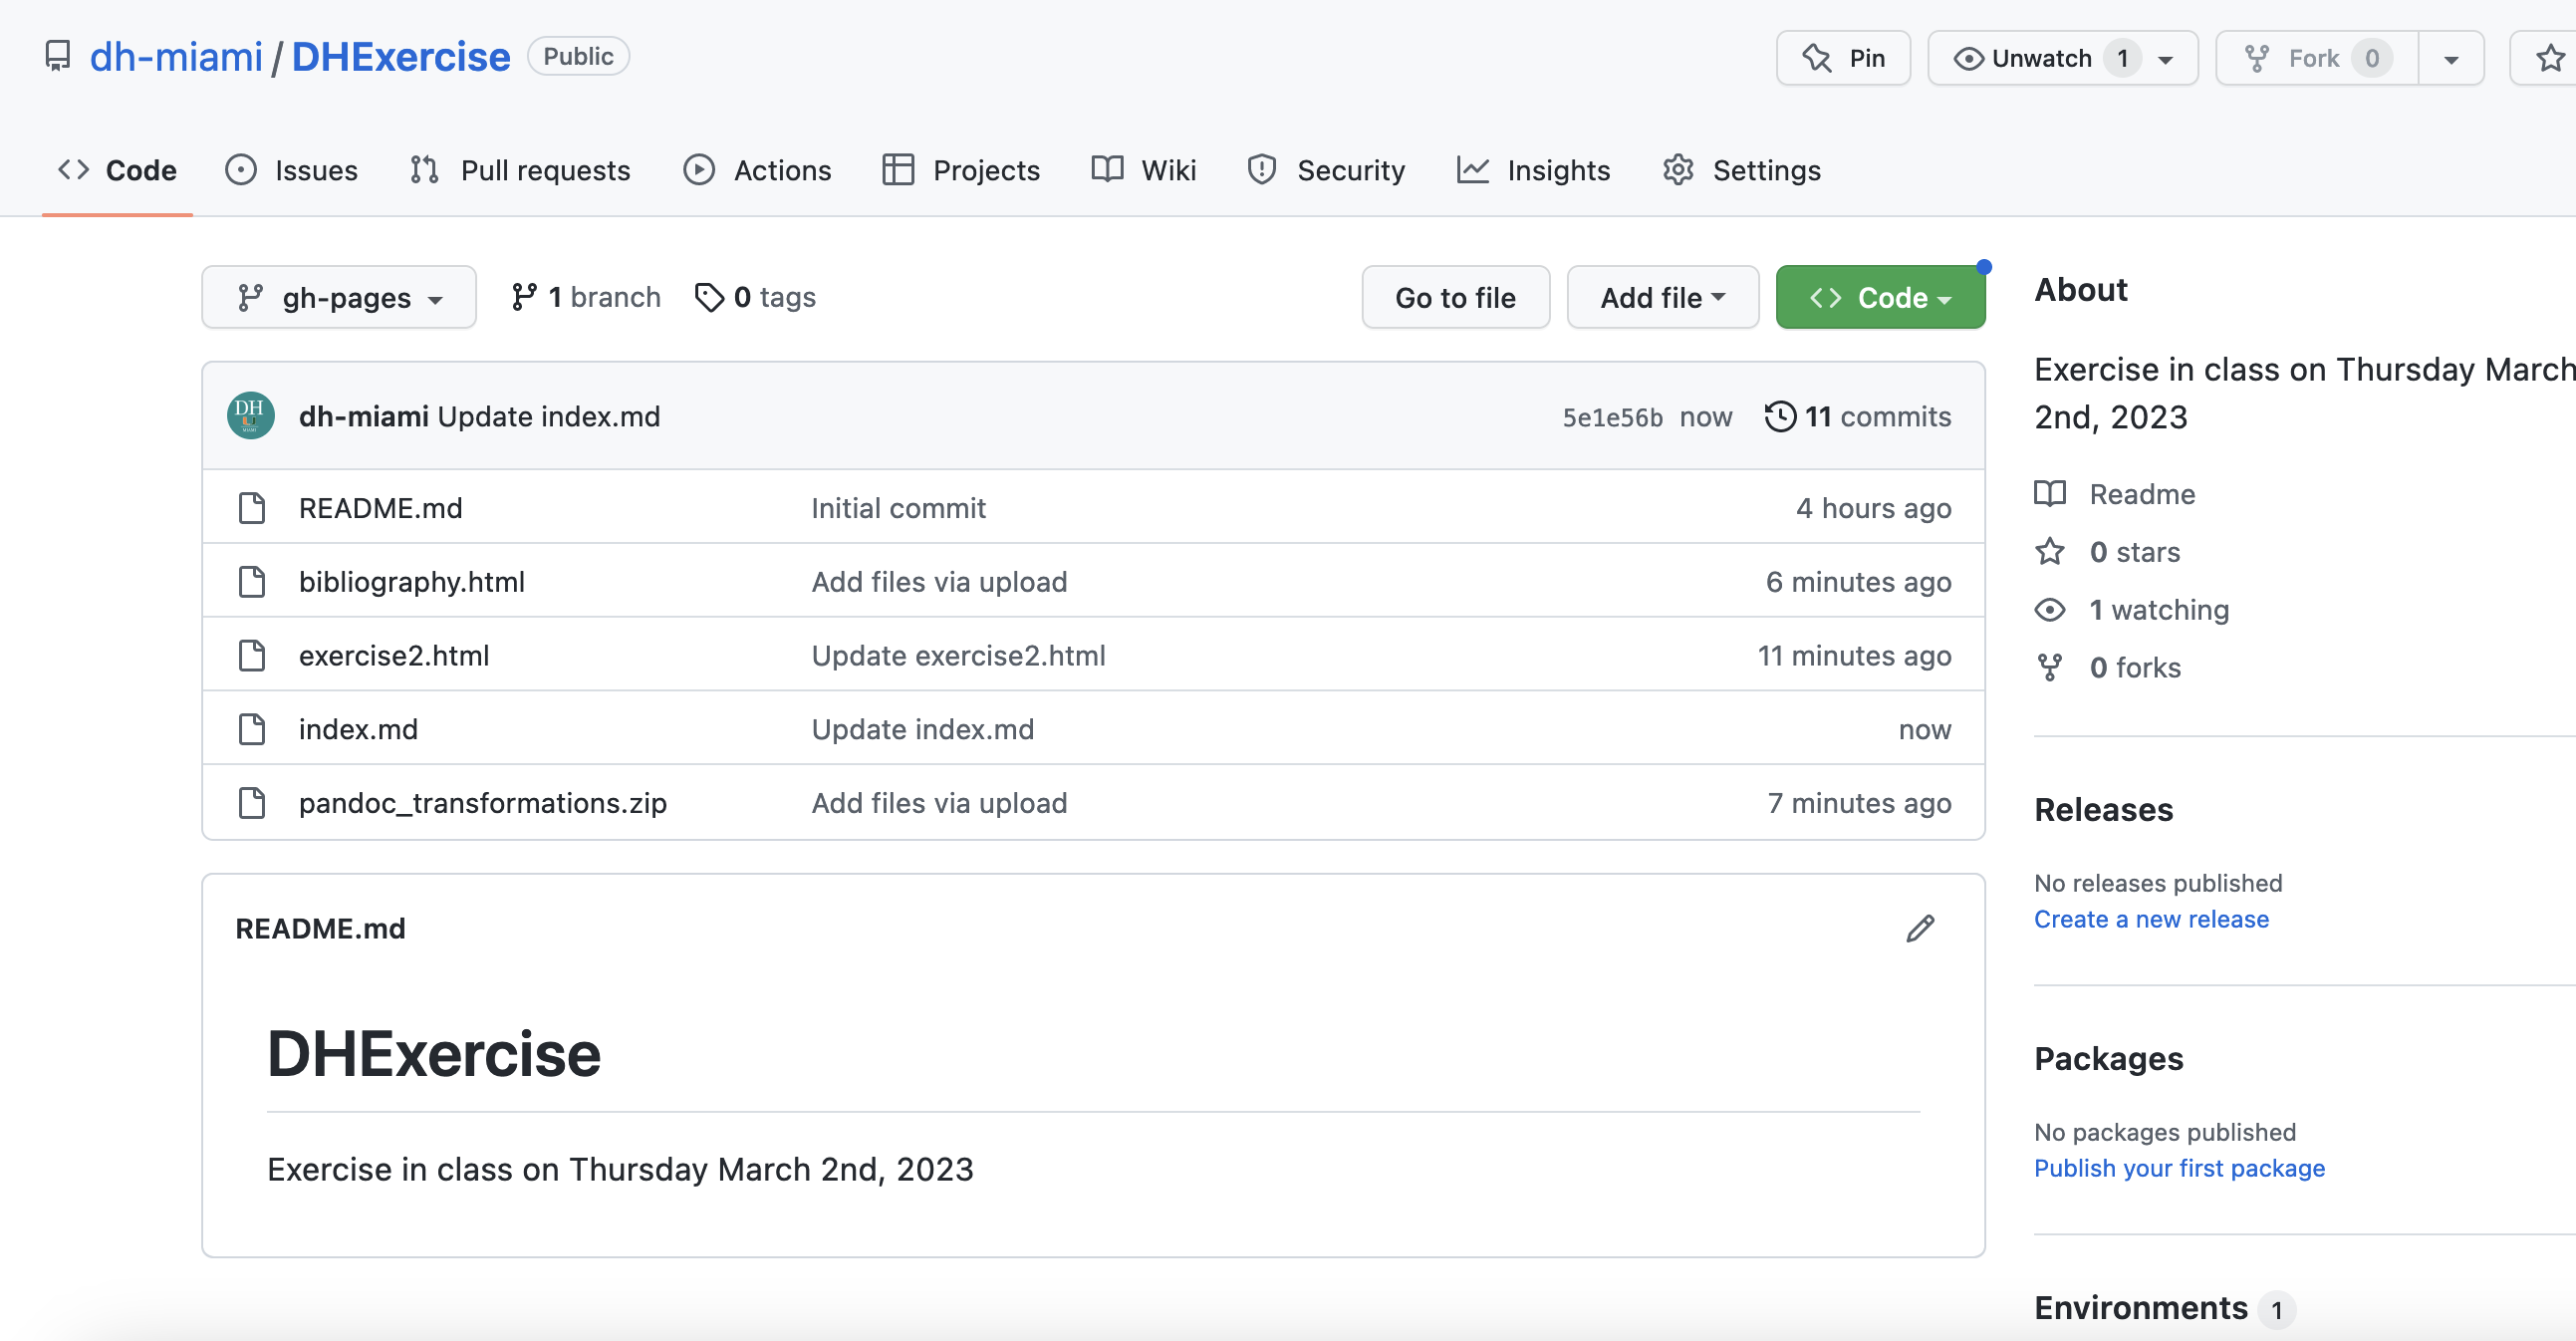The image size is (2576, 1341).
Task: Switch to the Issues tab
Action: pyautogui.click(x=291, y=170)
